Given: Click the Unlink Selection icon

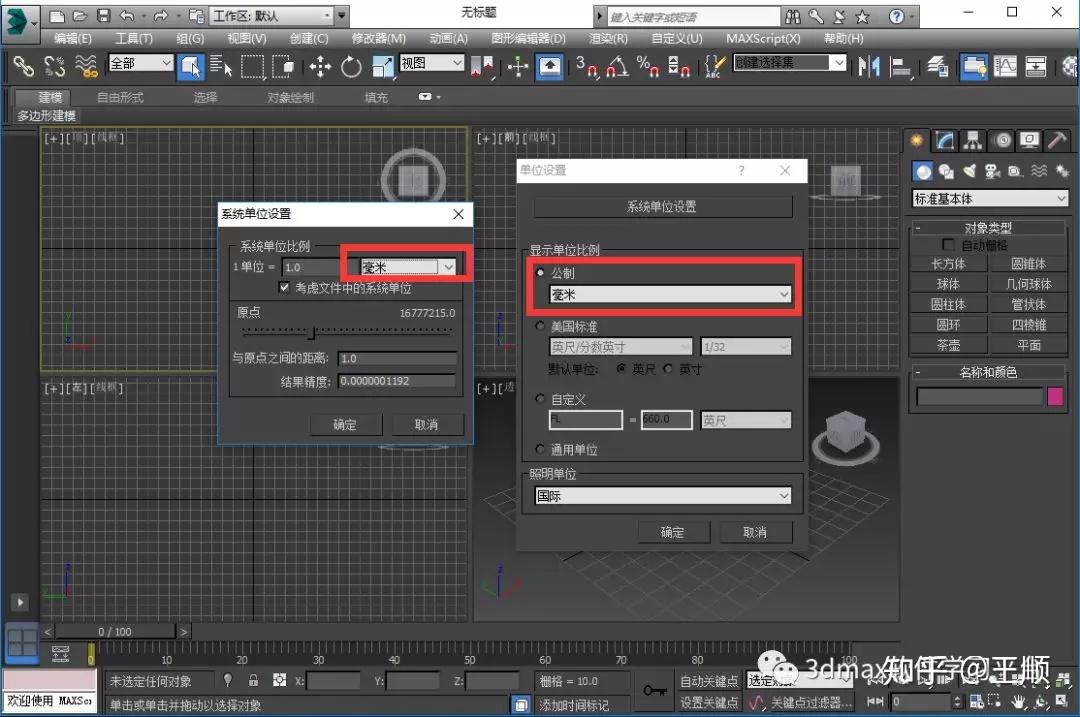Looking at the screenshot, I should coord(54,67).
